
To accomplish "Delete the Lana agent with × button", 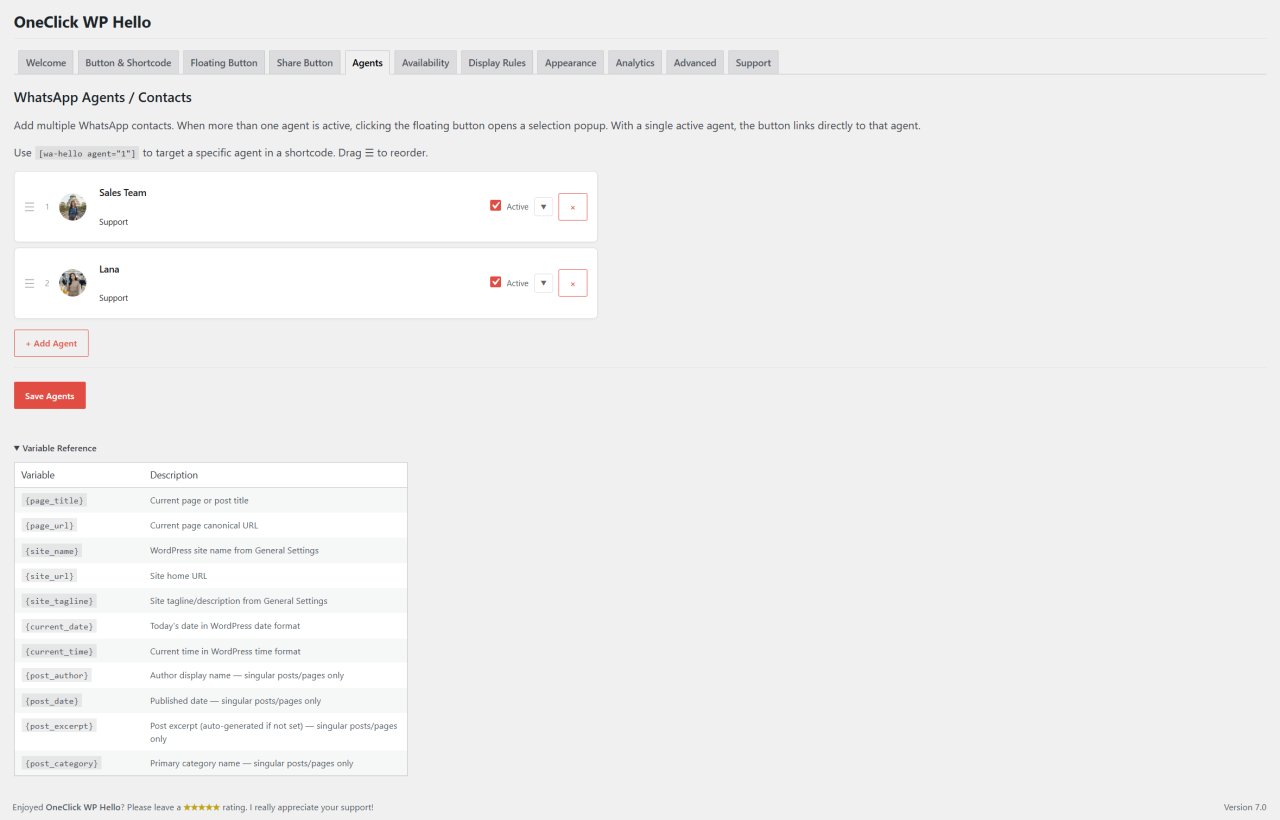I will 573,283.
